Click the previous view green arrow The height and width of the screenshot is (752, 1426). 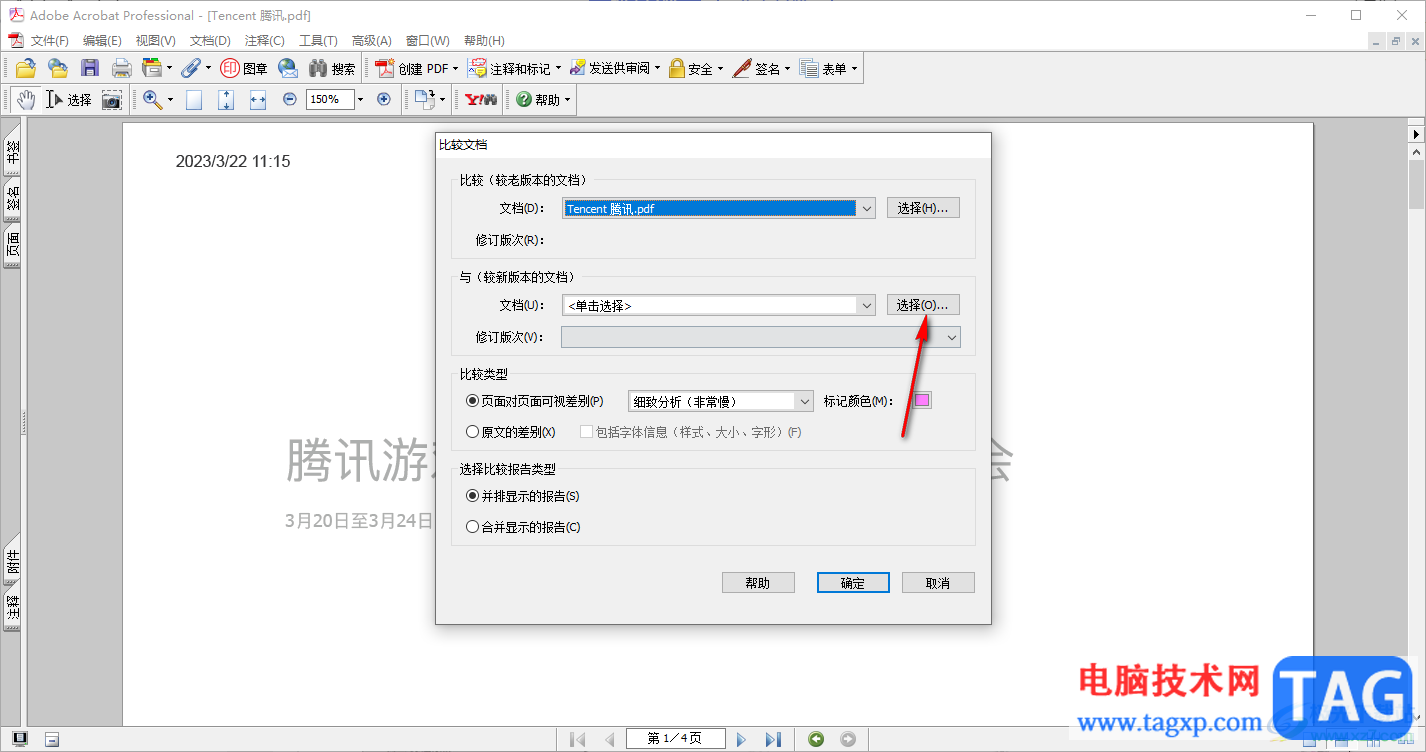816,739
